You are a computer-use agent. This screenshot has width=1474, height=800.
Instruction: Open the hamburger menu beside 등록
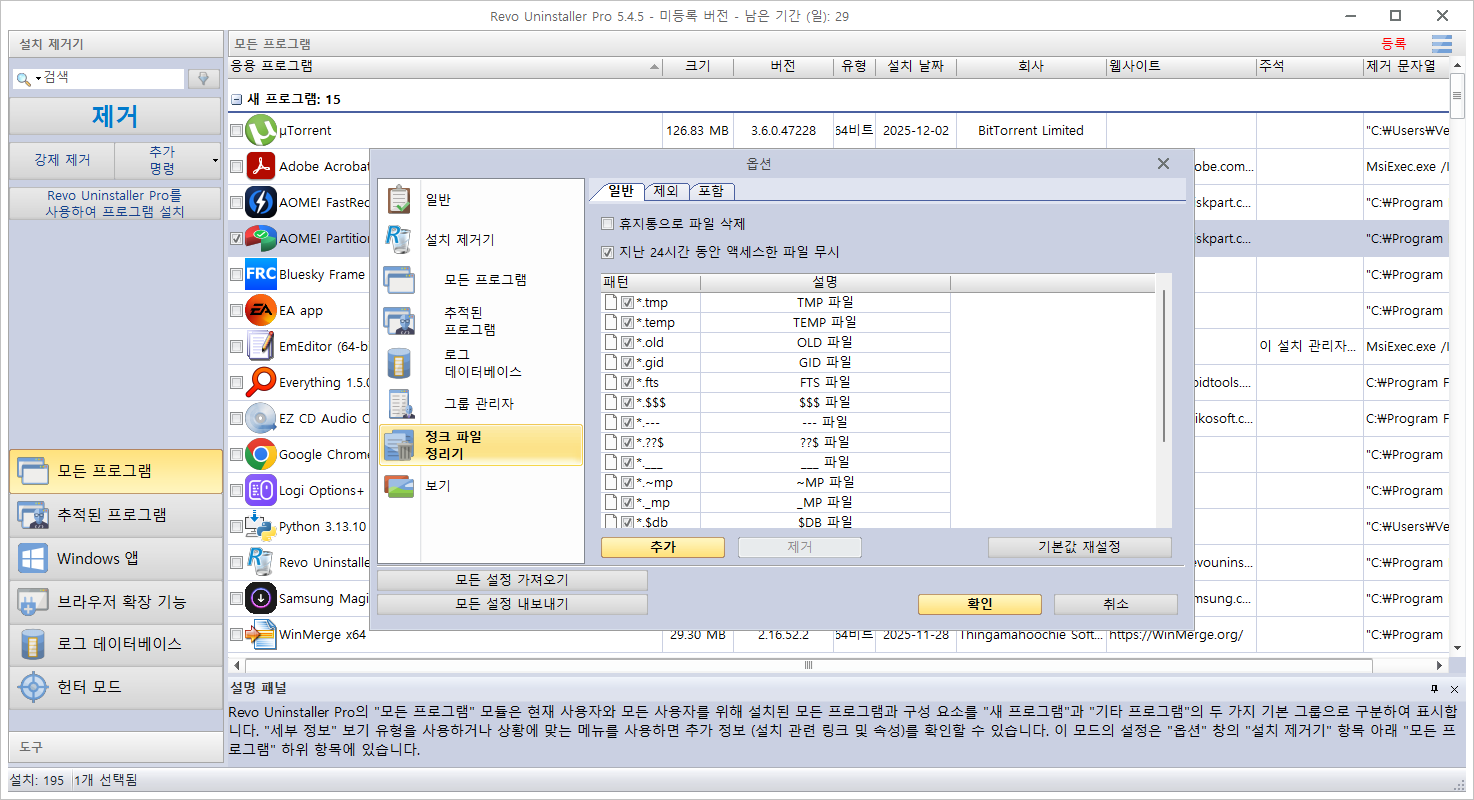pos(1441,44)
